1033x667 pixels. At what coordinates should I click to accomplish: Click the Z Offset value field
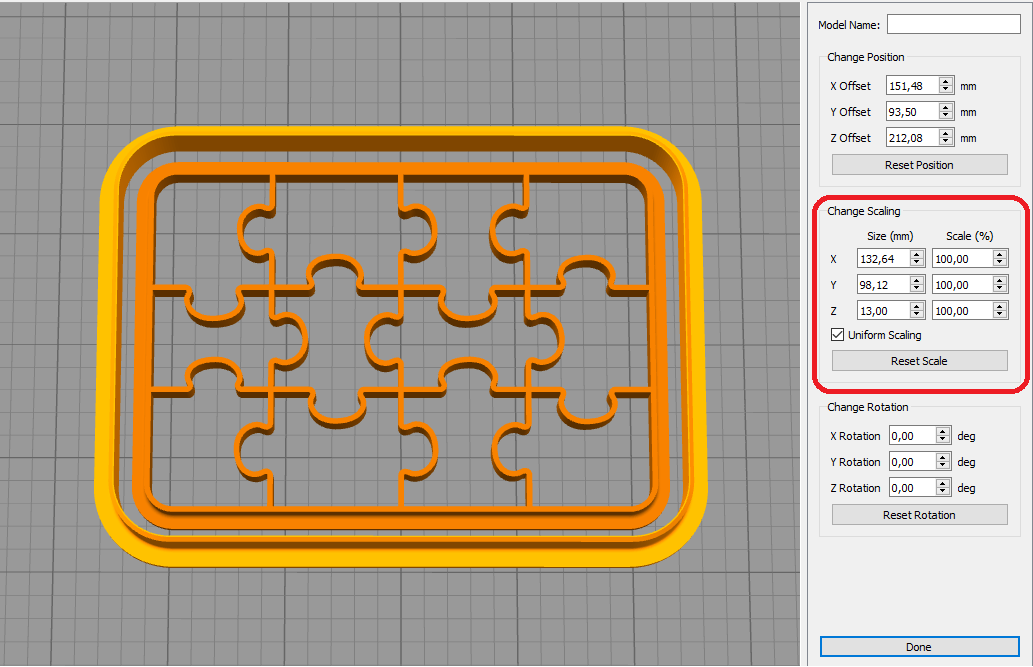(x=912, y=138)
